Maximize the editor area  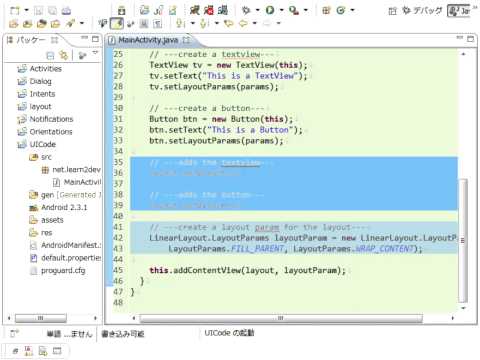coord(470,39)
